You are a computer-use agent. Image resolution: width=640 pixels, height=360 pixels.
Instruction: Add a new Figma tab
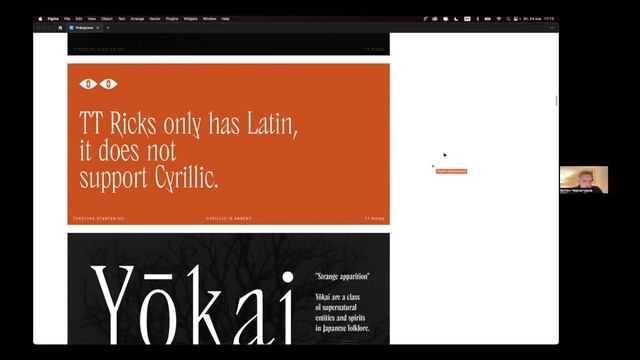point(108,28)
